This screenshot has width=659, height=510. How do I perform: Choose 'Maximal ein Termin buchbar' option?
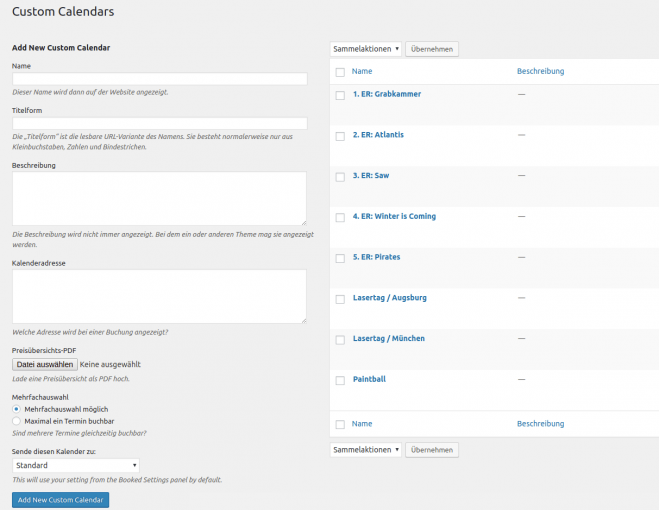click(16, 421)
